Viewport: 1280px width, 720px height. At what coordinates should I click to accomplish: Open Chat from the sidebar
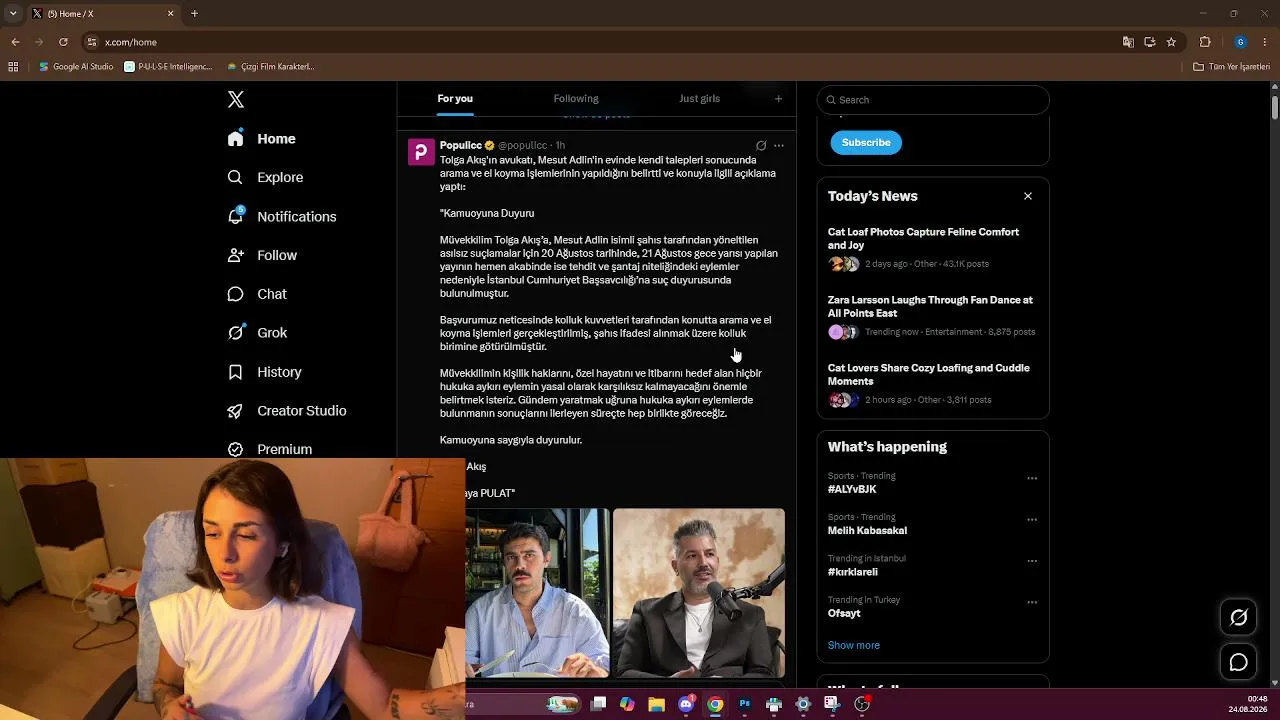257,294
